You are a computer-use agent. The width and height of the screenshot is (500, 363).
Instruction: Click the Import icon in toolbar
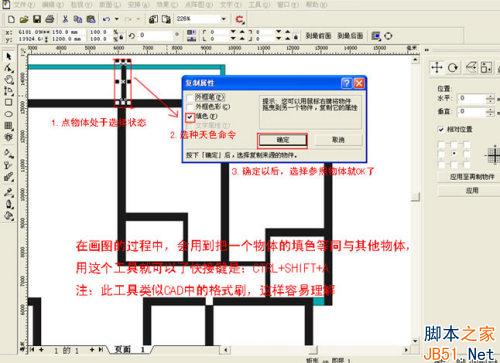153,19
